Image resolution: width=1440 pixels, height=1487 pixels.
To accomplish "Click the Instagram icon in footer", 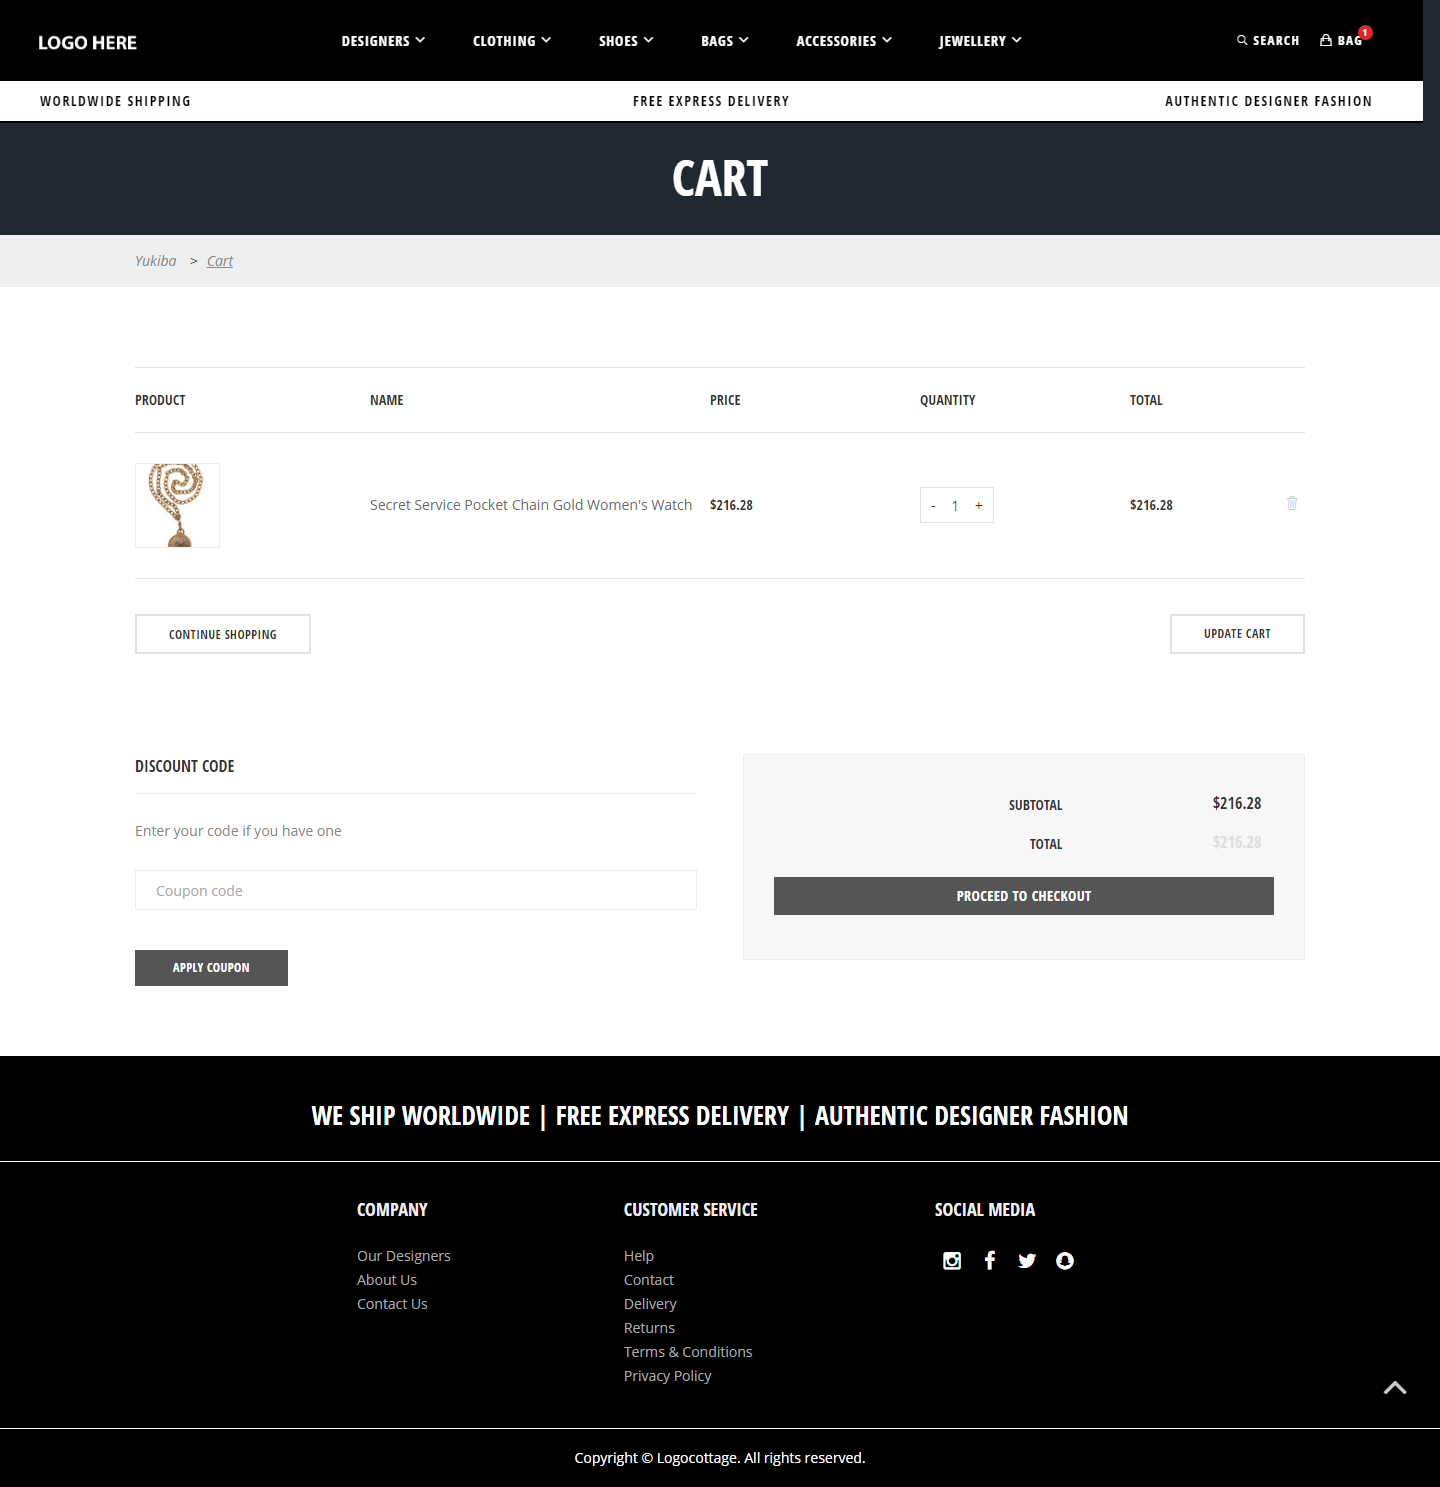I will [952, 1261].
